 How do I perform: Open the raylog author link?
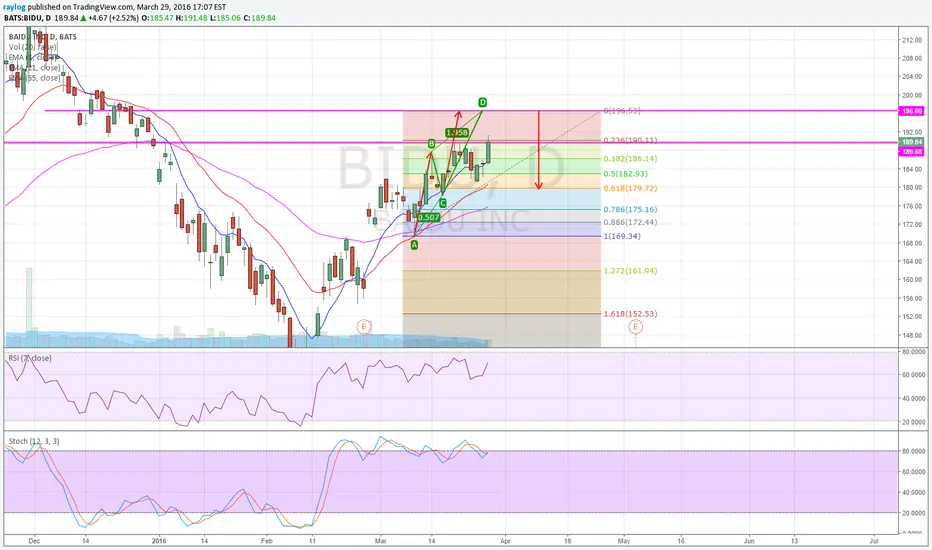tap(15, 7)
